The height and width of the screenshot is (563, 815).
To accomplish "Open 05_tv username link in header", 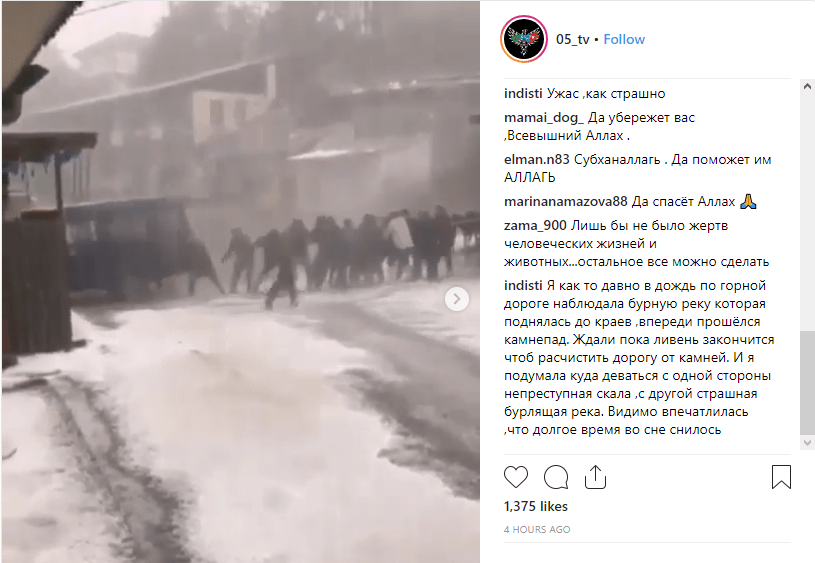I will tap(572, 40).
